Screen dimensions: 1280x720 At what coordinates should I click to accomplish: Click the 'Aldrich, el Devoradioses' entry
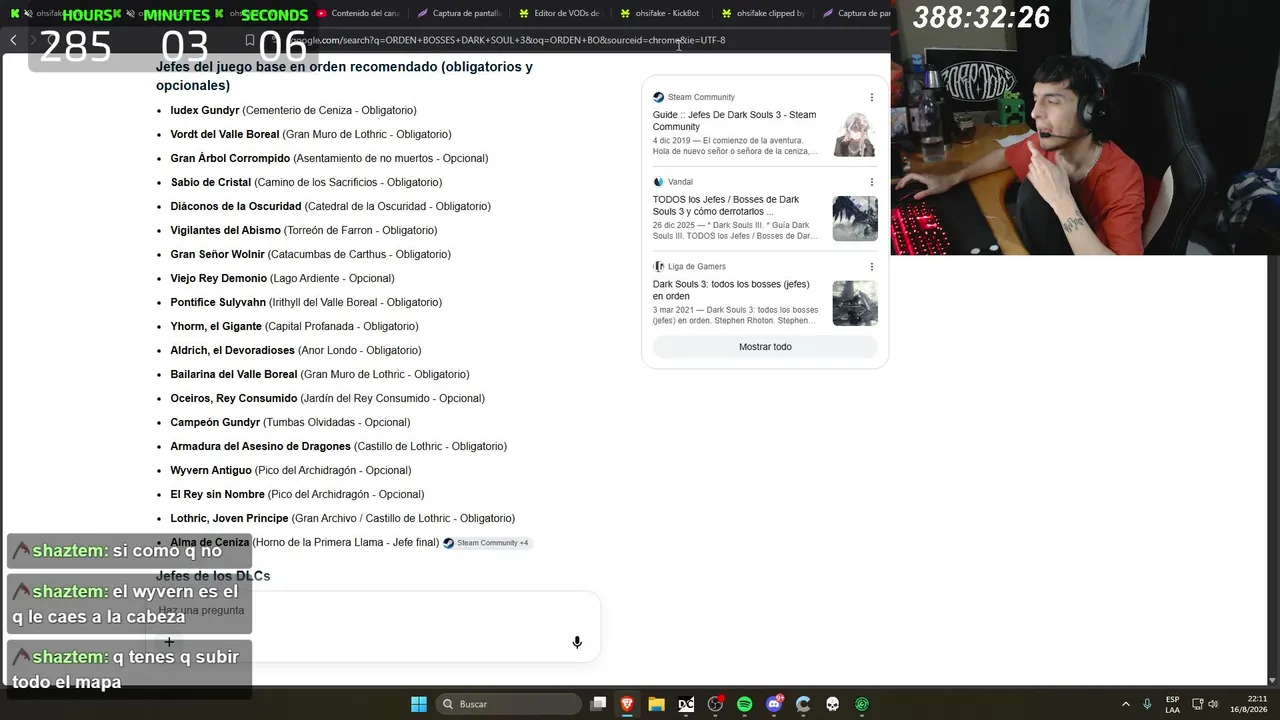click(x=233, y=350)
